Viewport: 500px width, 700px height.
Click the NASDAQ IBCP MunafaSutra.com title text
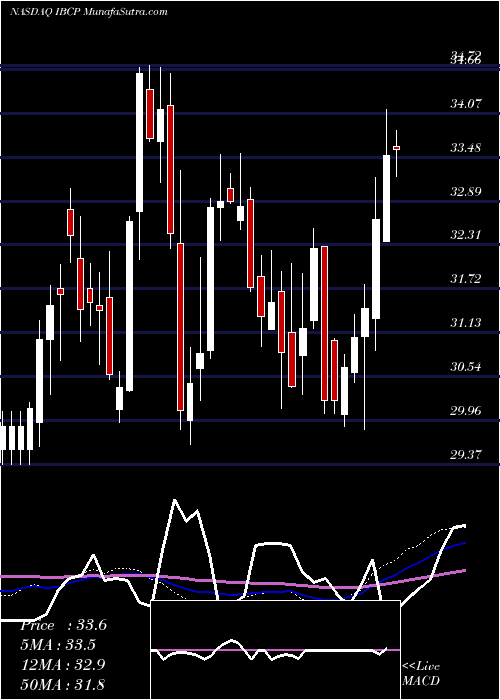point(88,12)
